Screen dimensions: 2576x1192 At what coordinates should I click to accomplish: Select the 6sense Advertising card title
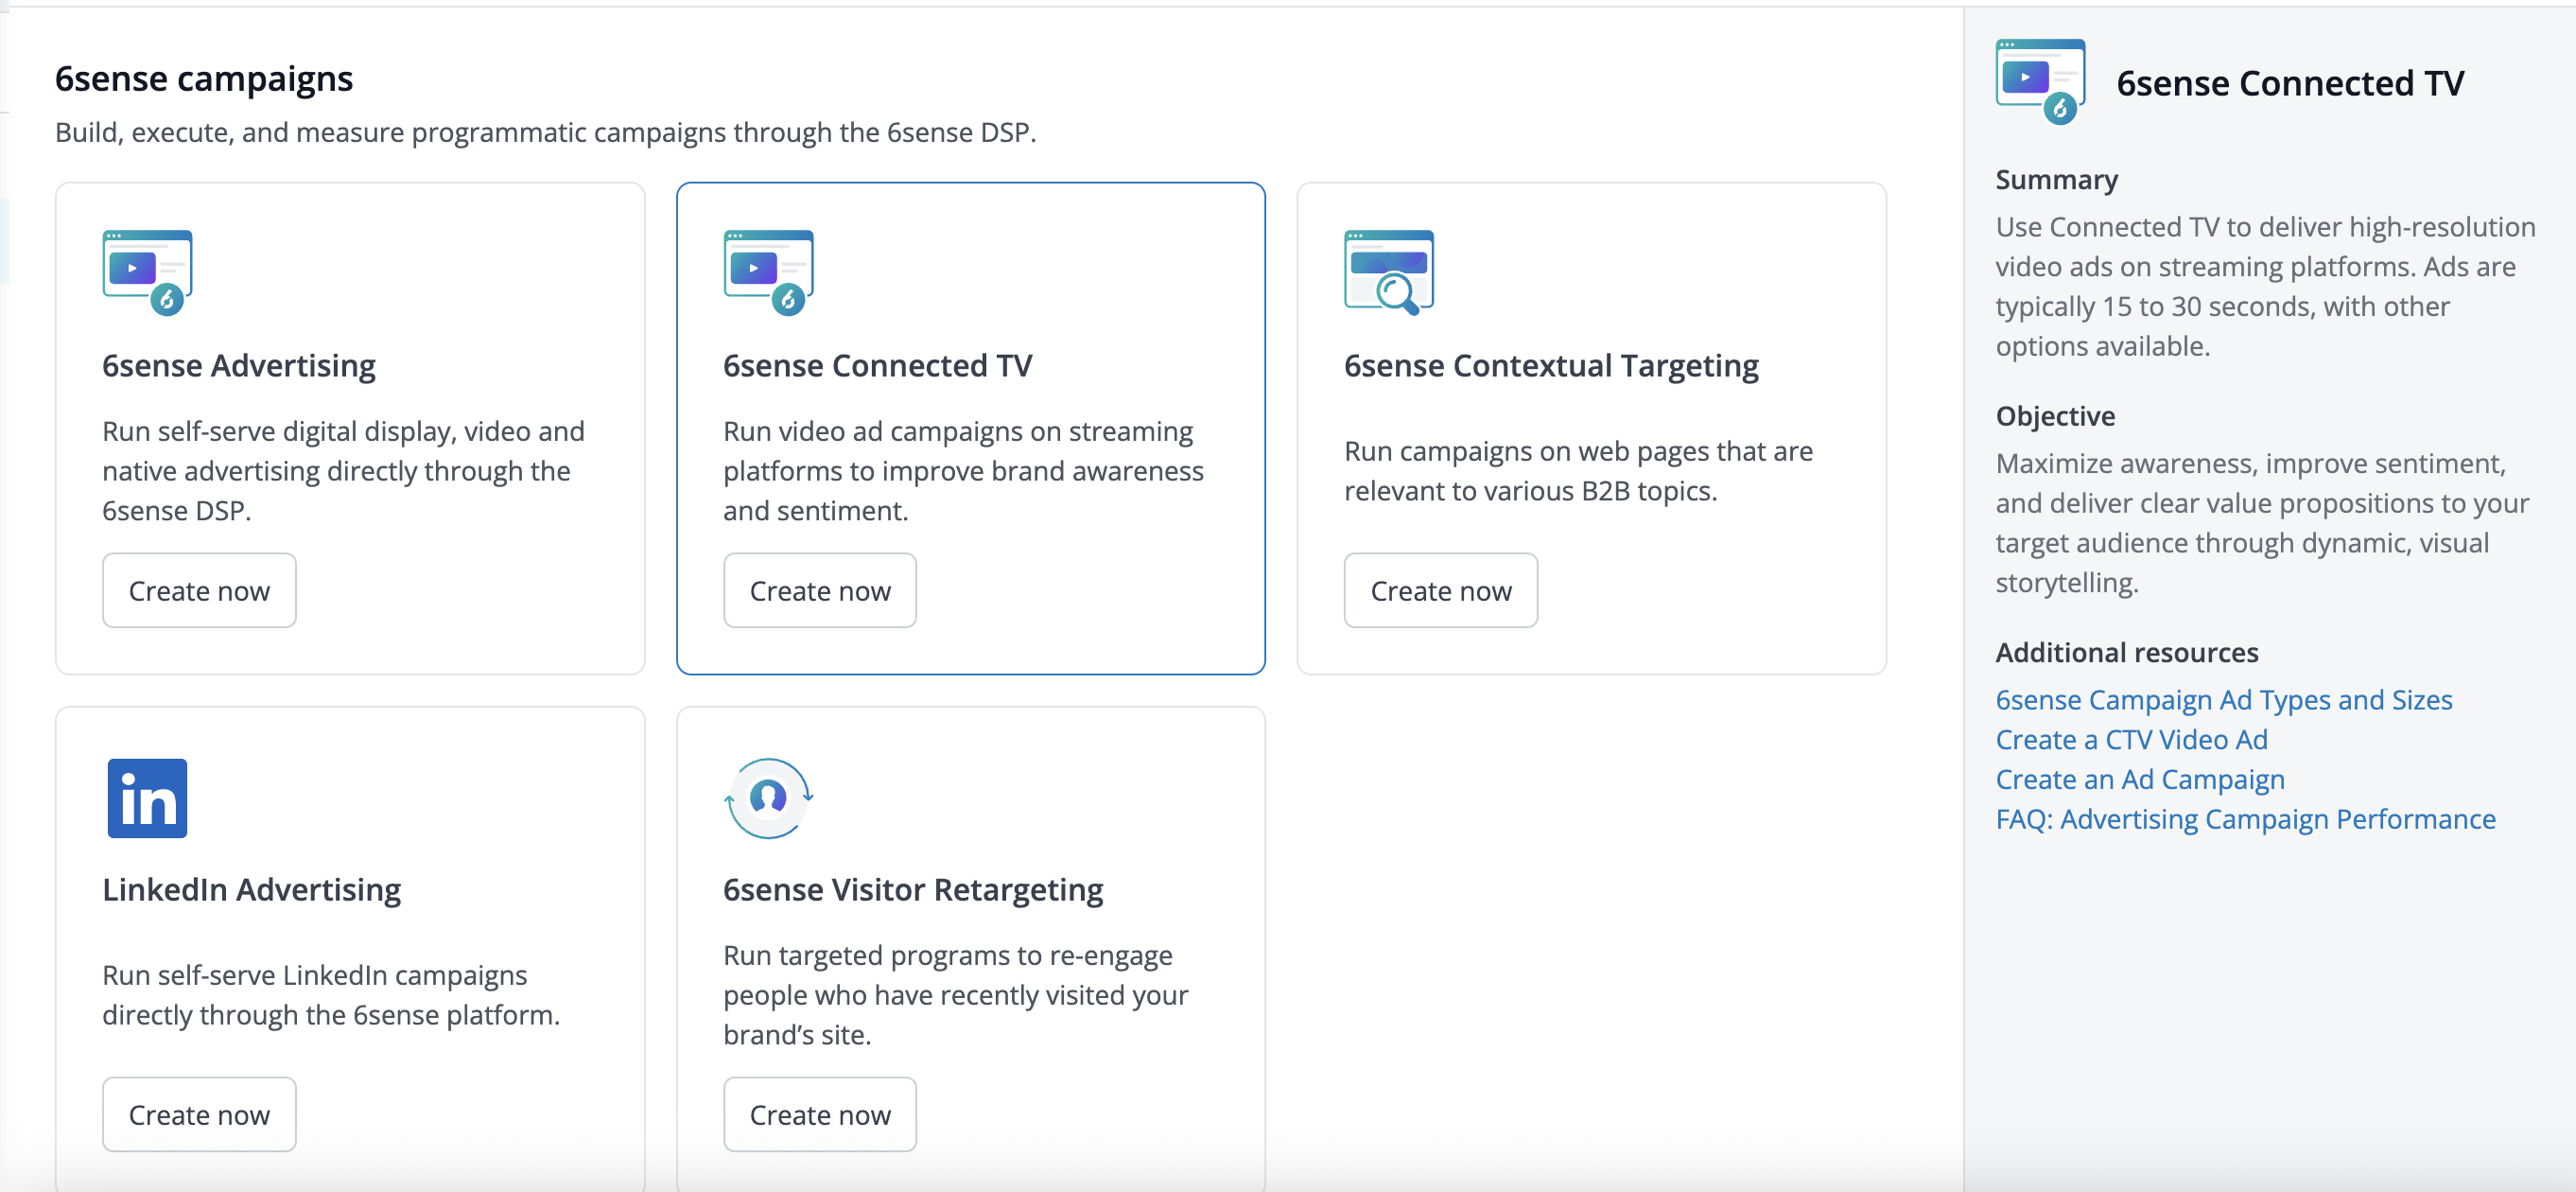click(x=238, y=365)
